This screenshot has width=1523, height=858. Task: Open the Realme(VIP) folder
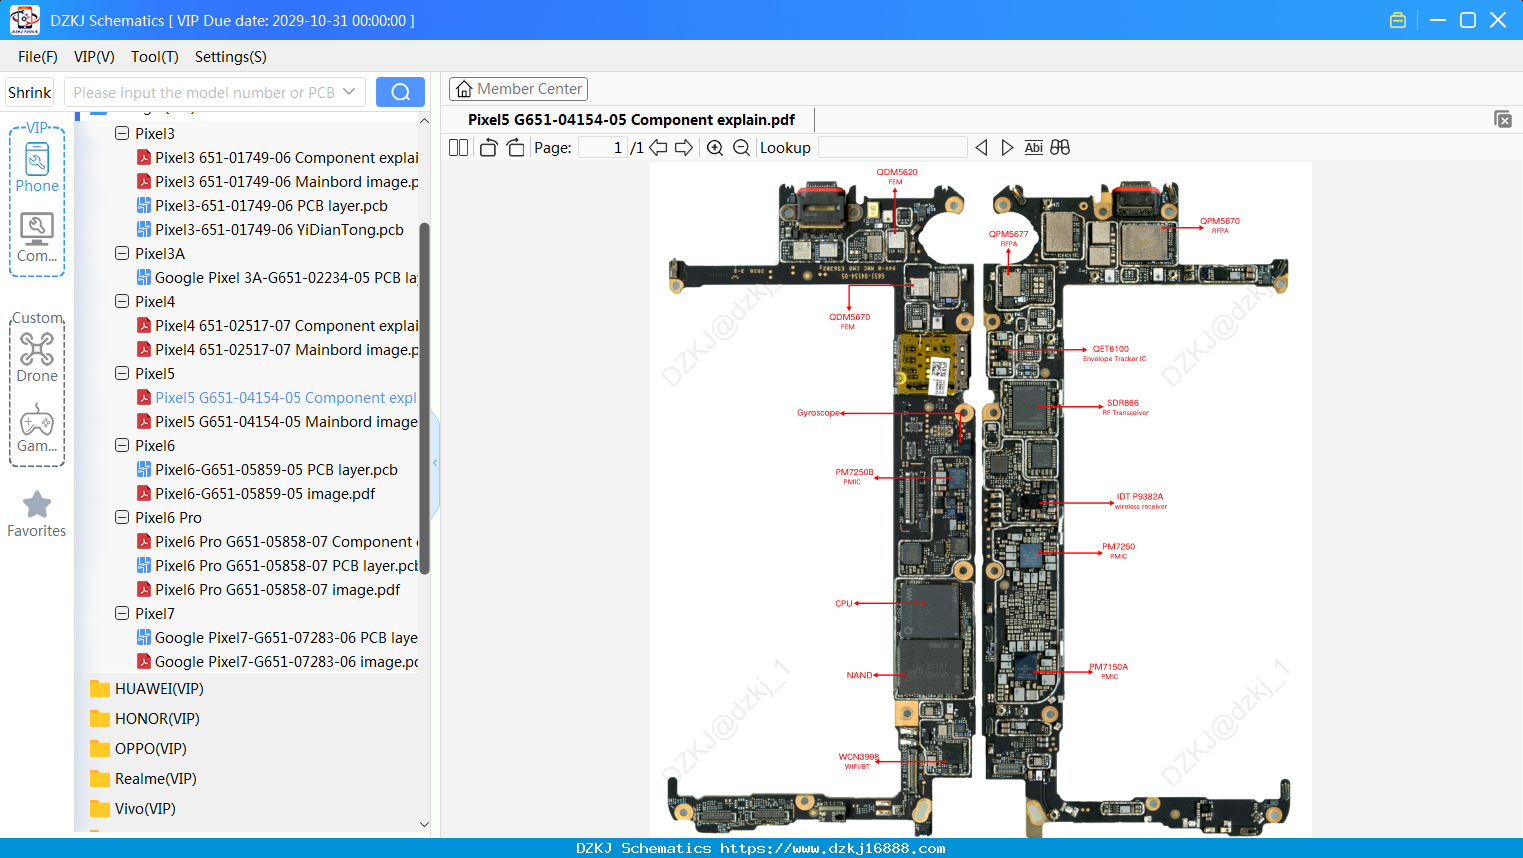point(143,779)
